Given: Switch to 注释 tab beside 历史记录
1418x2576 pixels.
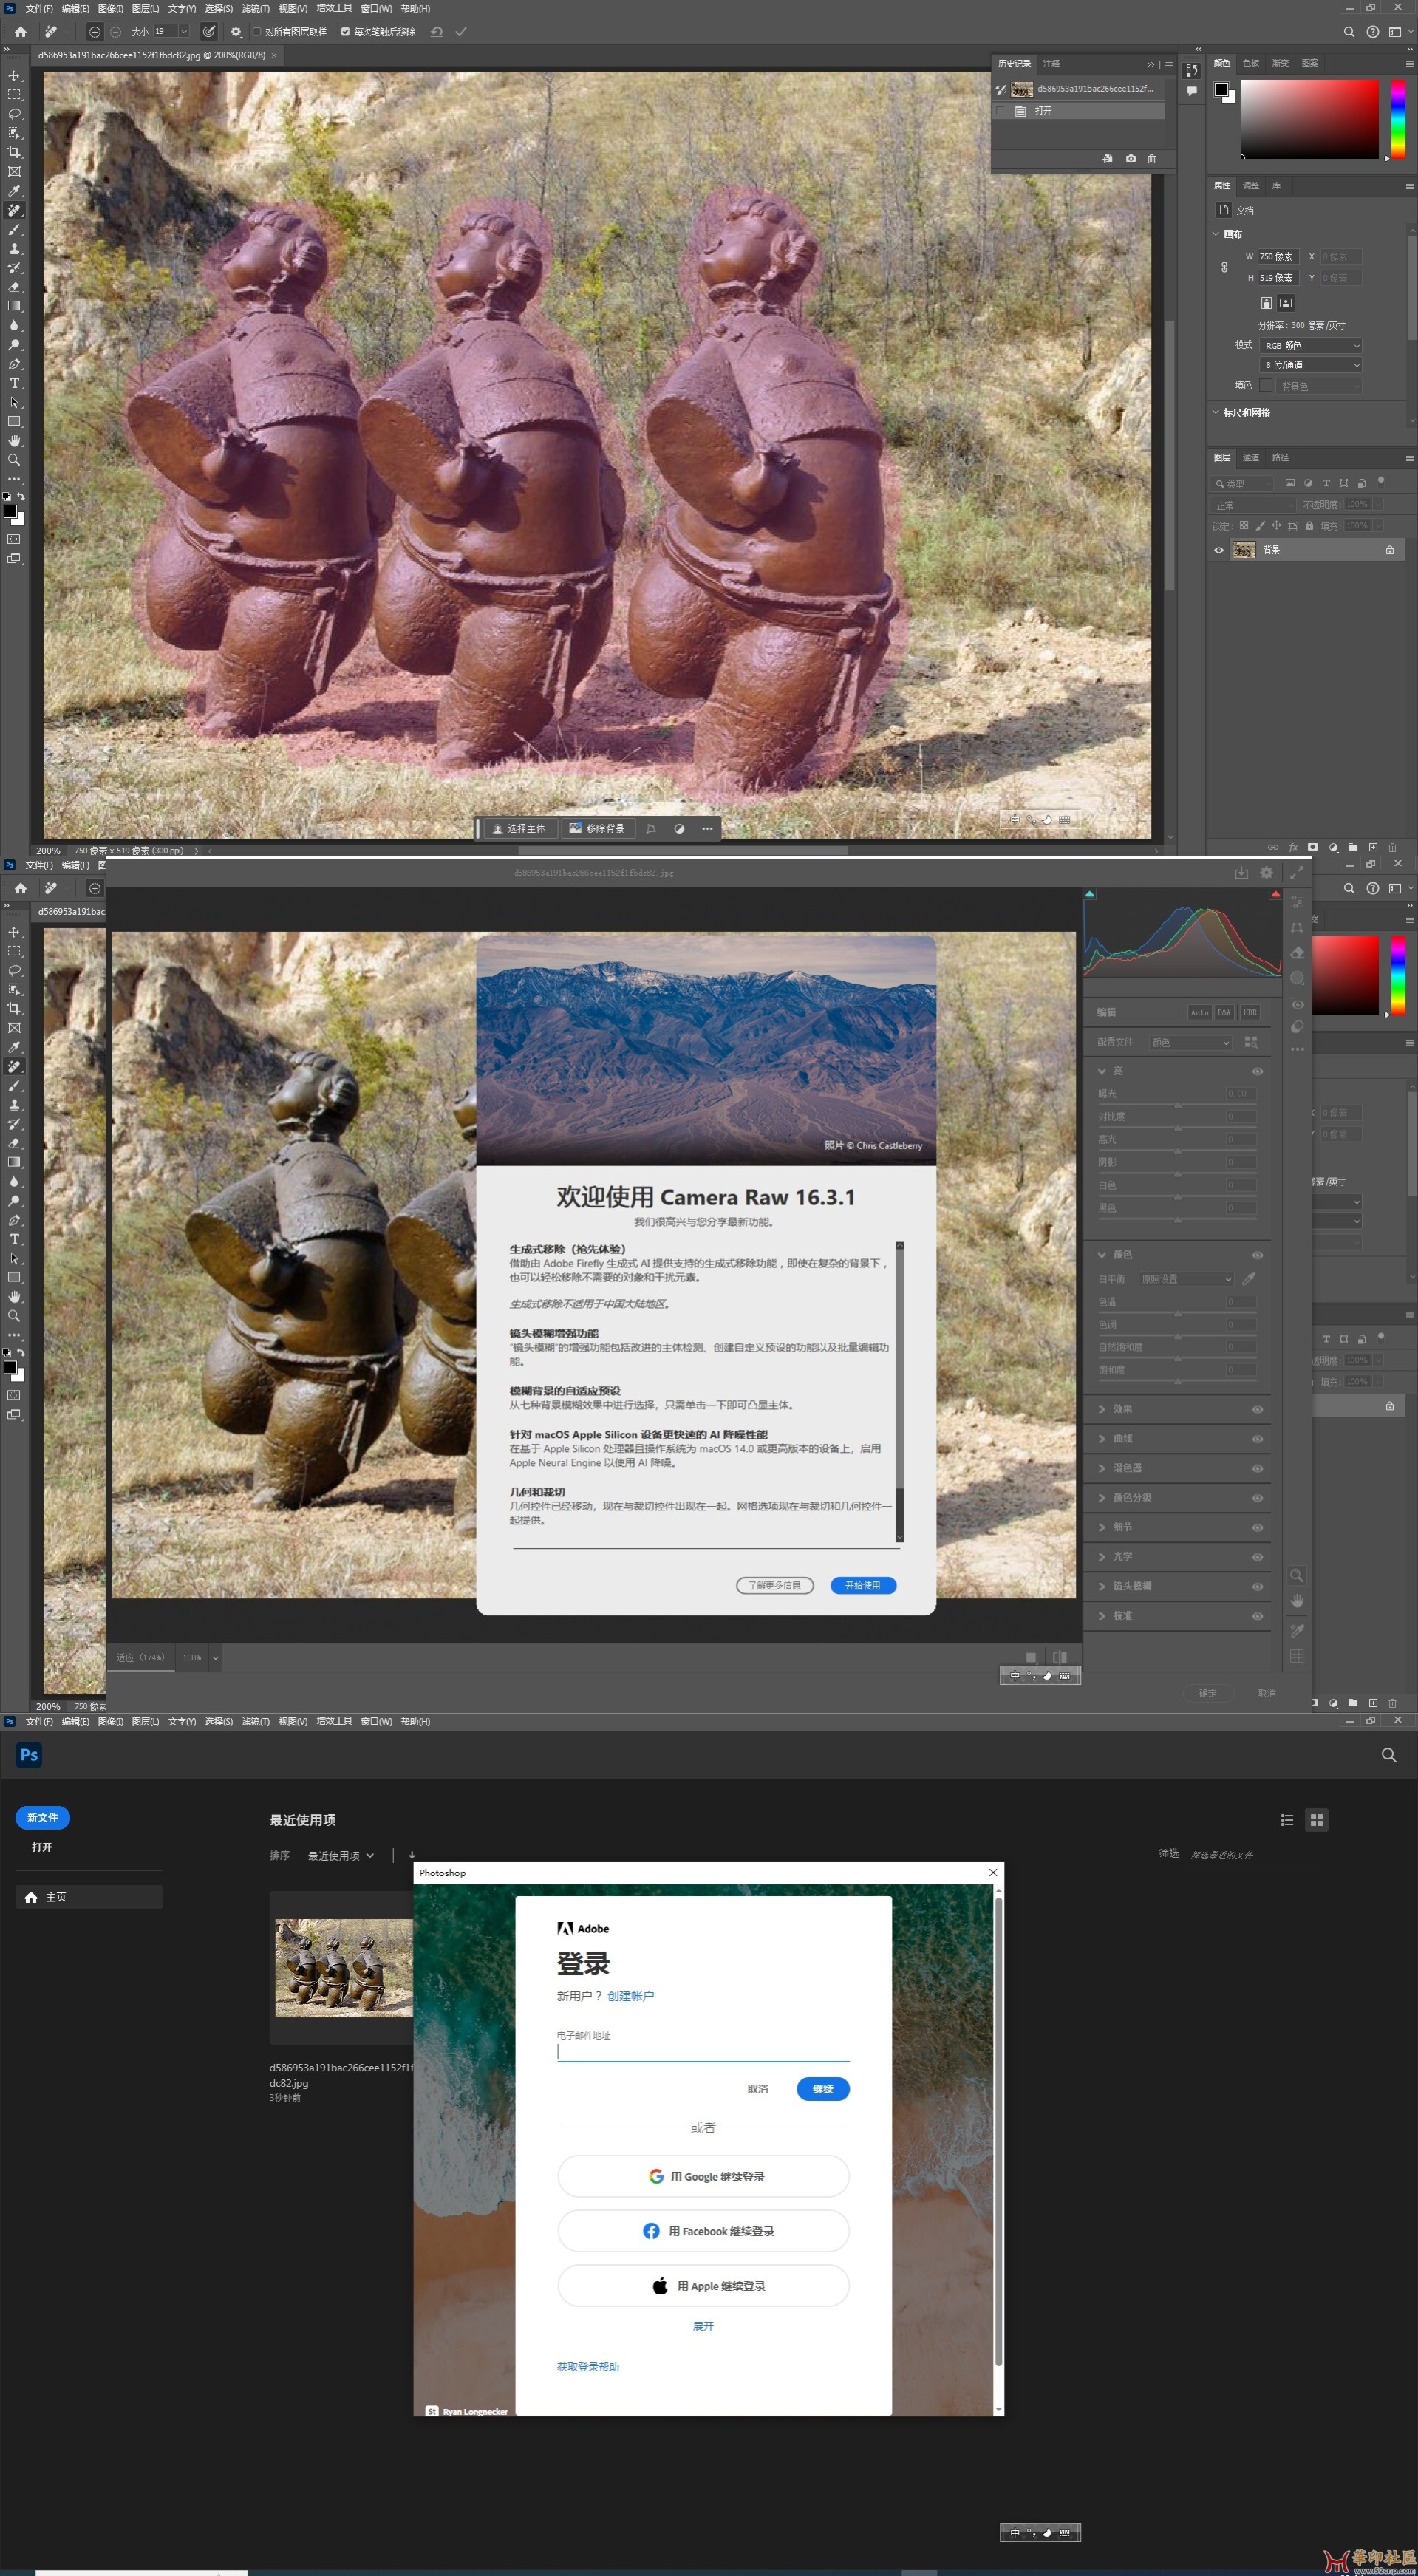Looking at the screenshot, I should pos(1051,63).
